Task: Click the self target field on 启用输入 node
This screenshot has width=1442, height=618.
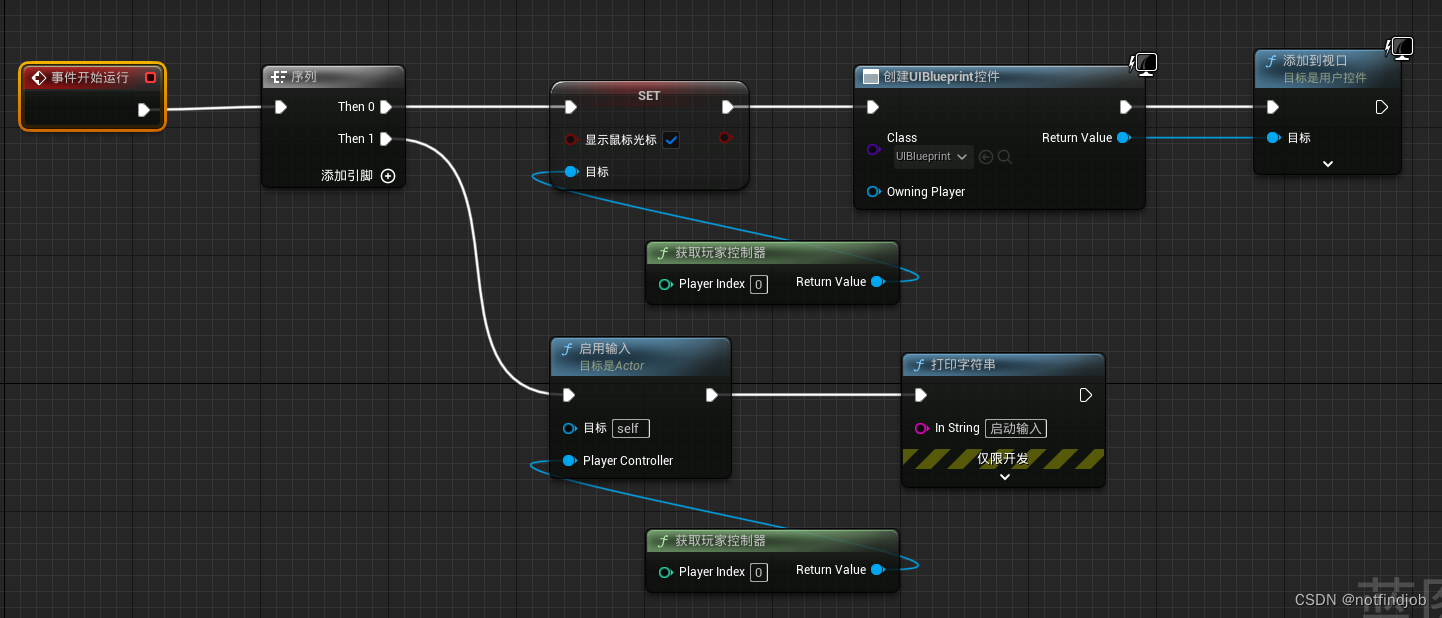Action: 630,428
